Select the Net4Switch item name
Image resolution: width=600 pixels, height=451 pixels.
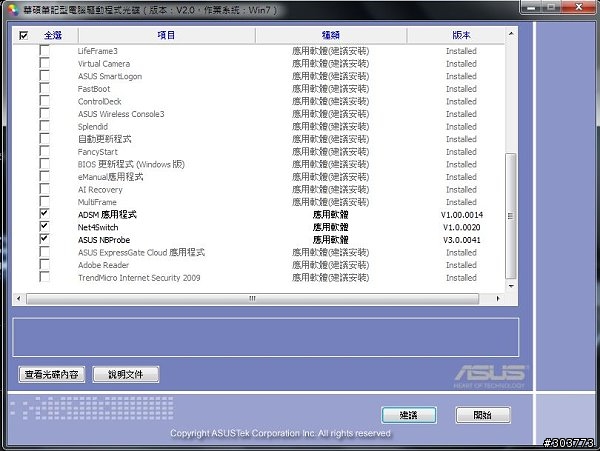click(98, 227)
